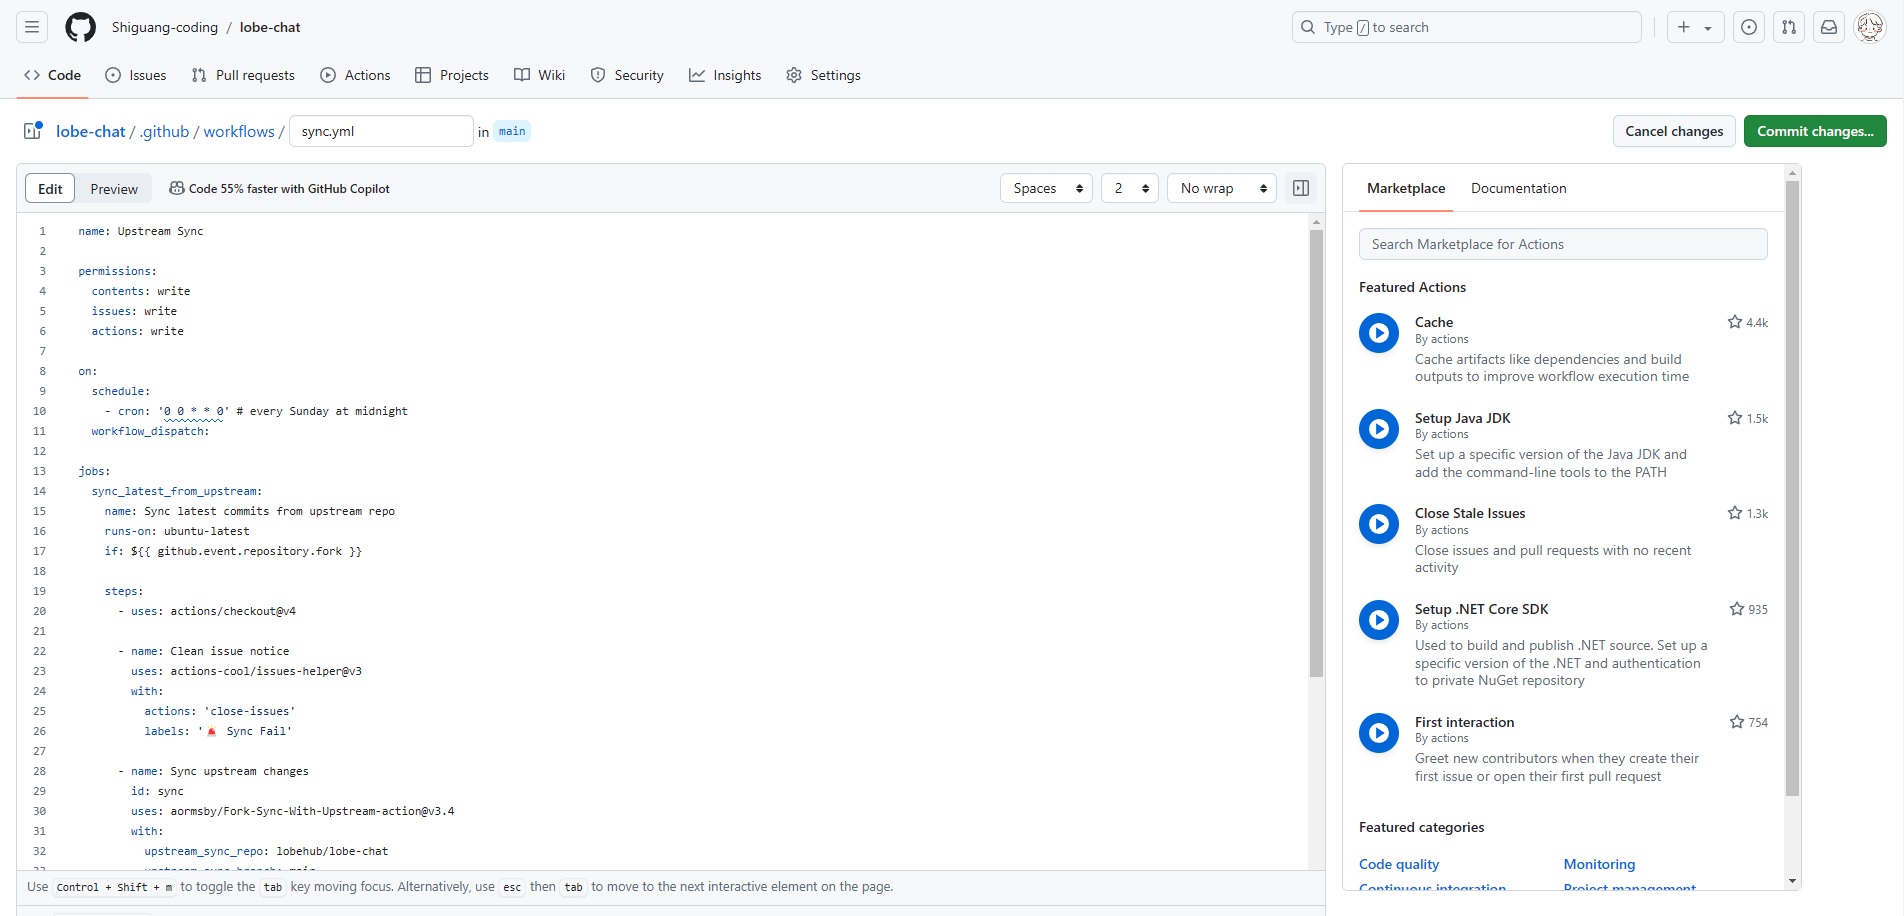1904x916 pixels.
Task: Open the global navigation hamburger menu
Action: 32,27
